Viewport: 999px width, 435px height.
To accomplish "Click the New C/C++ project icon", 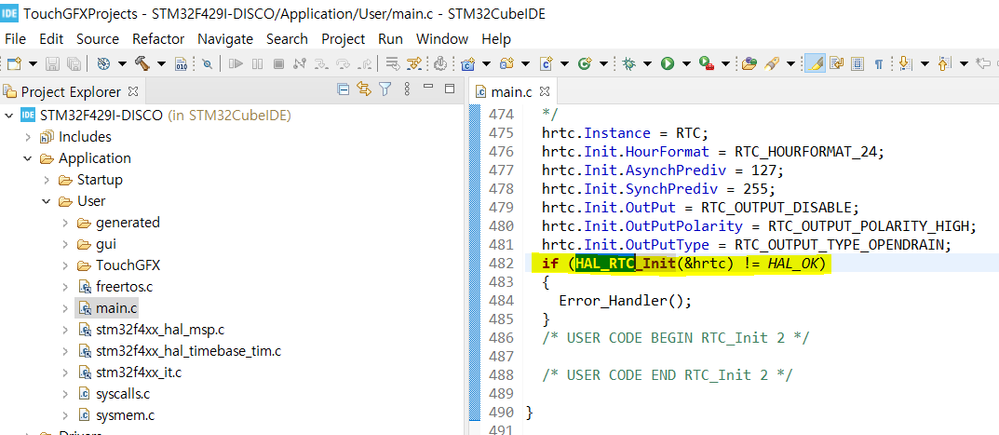I will [468, 64].
